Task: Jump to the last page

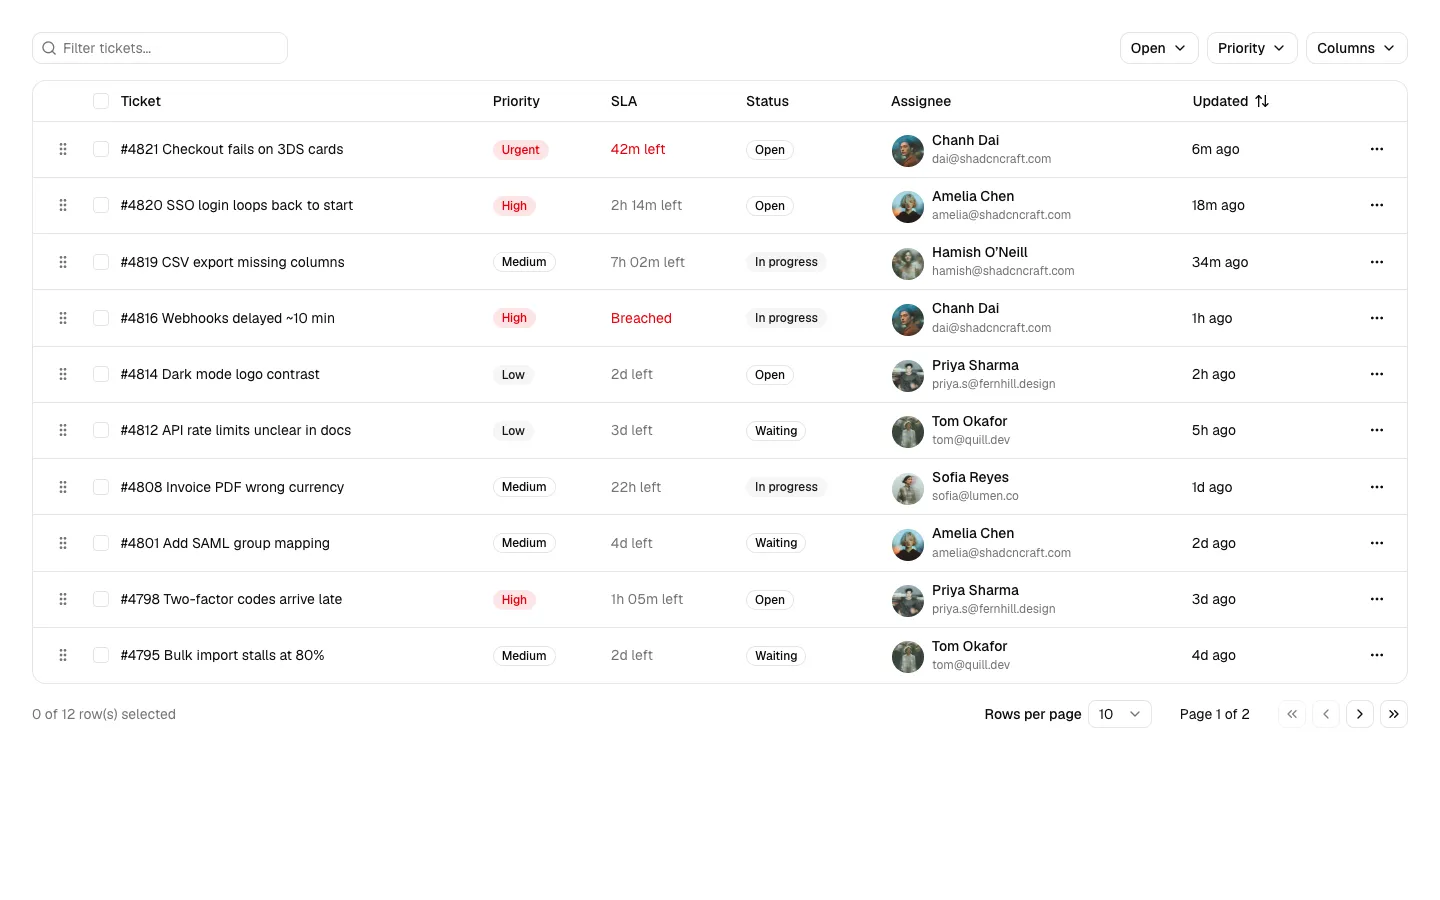Action: (1394, 714)
